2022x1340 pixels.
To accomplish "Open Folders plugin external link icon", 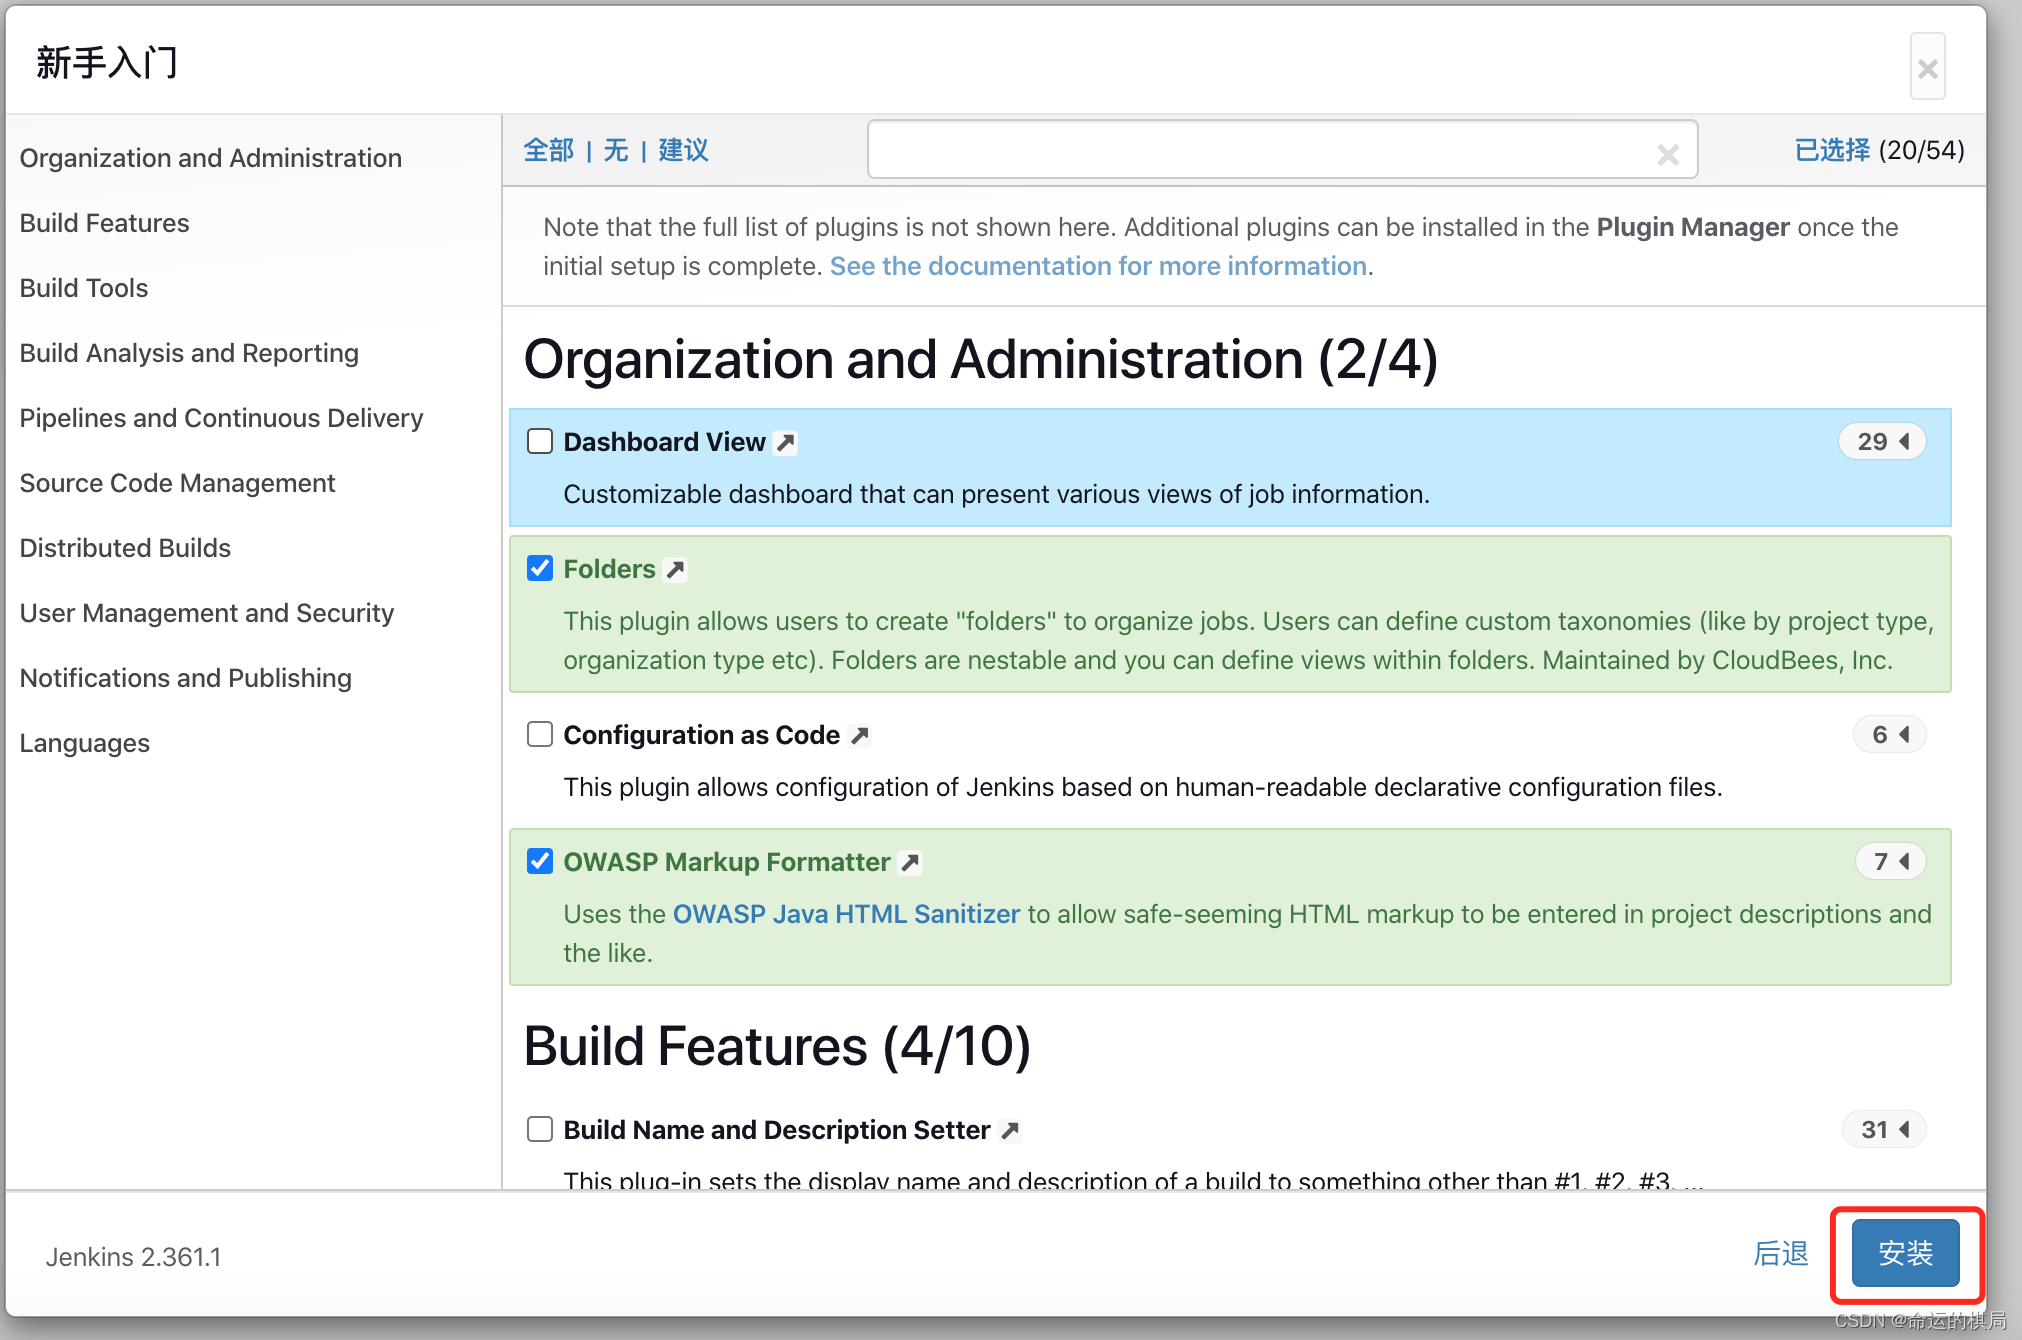I will (x=676, y=570).
